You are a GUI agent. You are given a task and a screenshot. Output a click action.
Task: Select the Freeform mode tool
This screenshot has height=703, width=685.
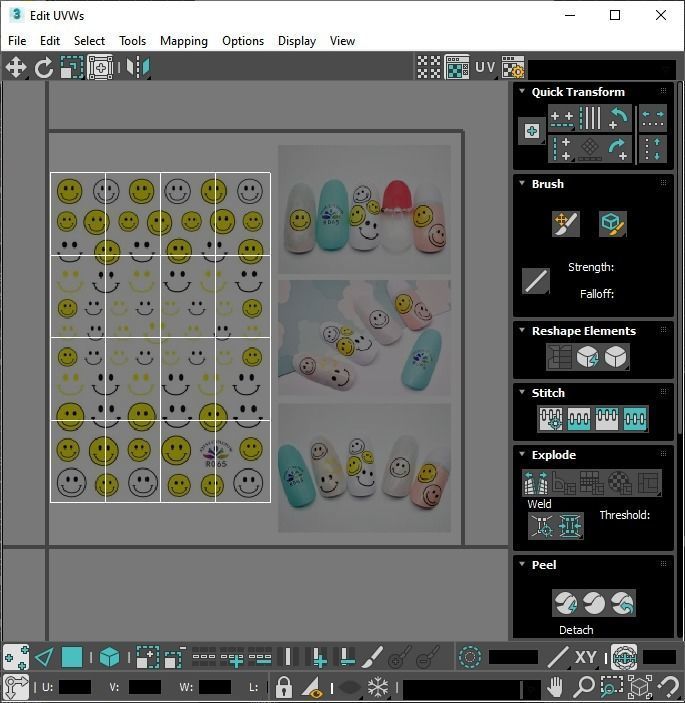click(100, 68)
